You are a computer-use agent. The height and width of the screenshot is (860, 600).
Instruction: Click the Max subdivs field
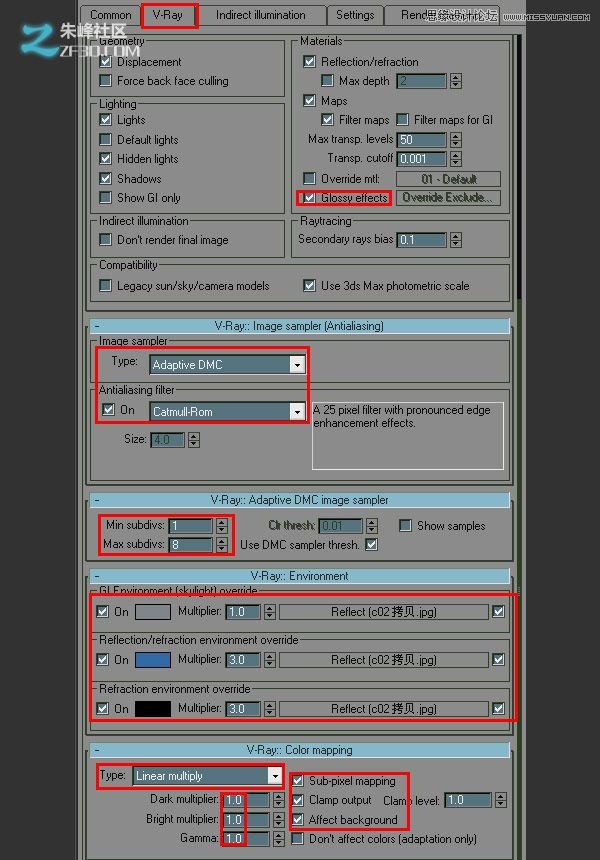click(190, 545)
